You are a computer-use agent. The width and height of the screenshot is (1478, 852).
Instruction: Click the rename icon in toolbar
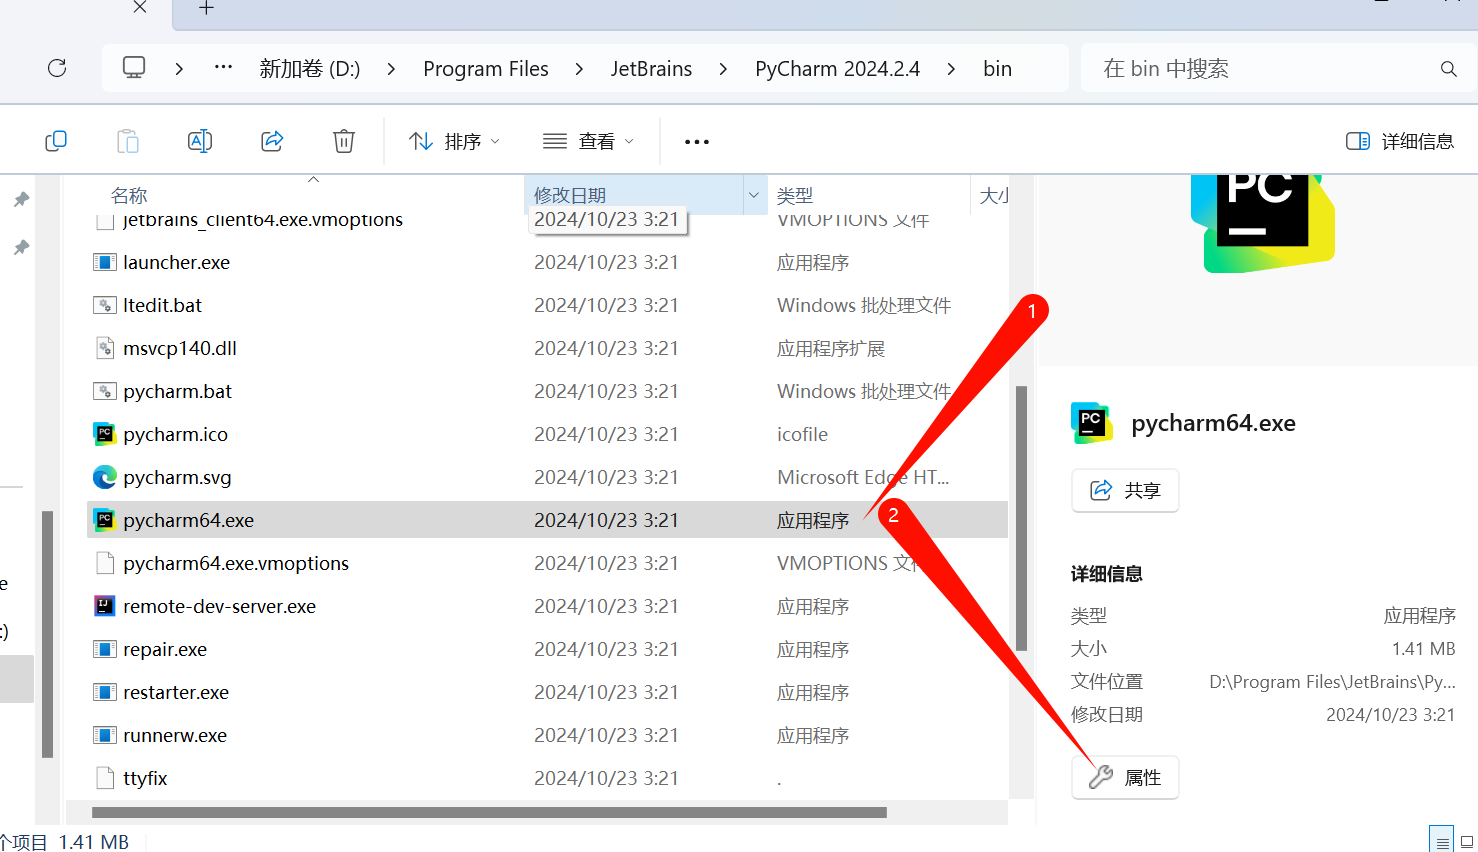[200, 141]
